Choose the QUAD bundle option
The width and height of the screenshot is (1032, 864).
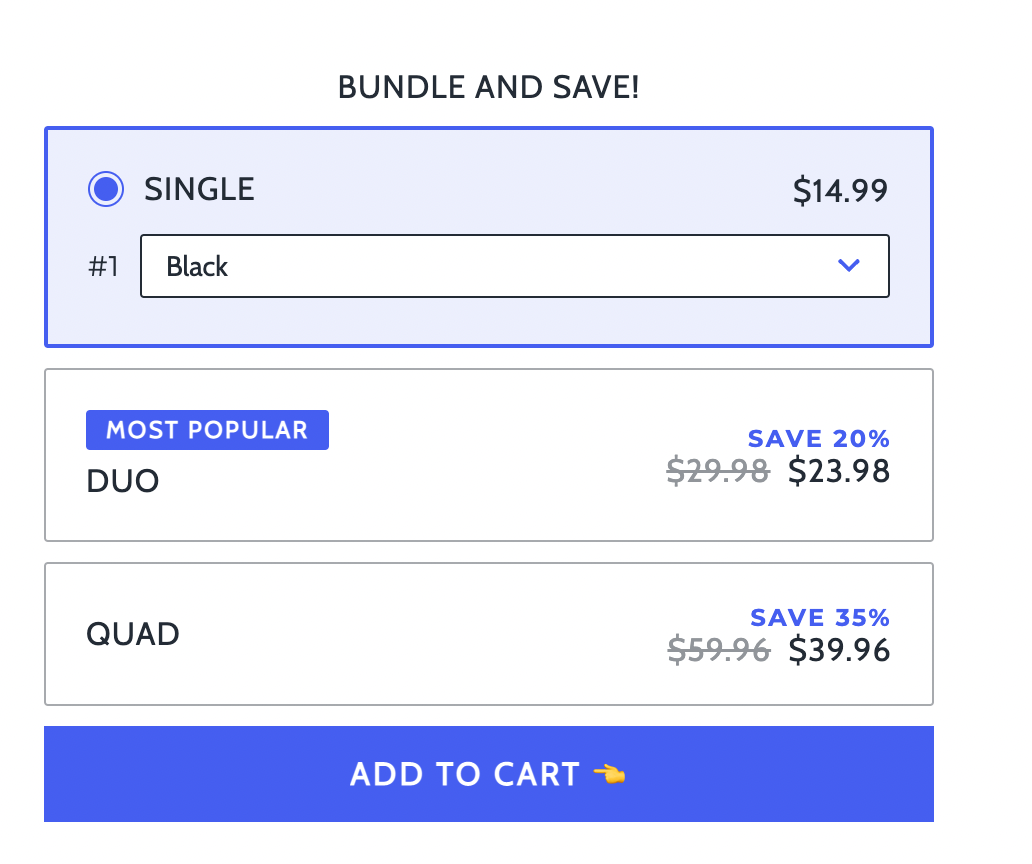489,634
